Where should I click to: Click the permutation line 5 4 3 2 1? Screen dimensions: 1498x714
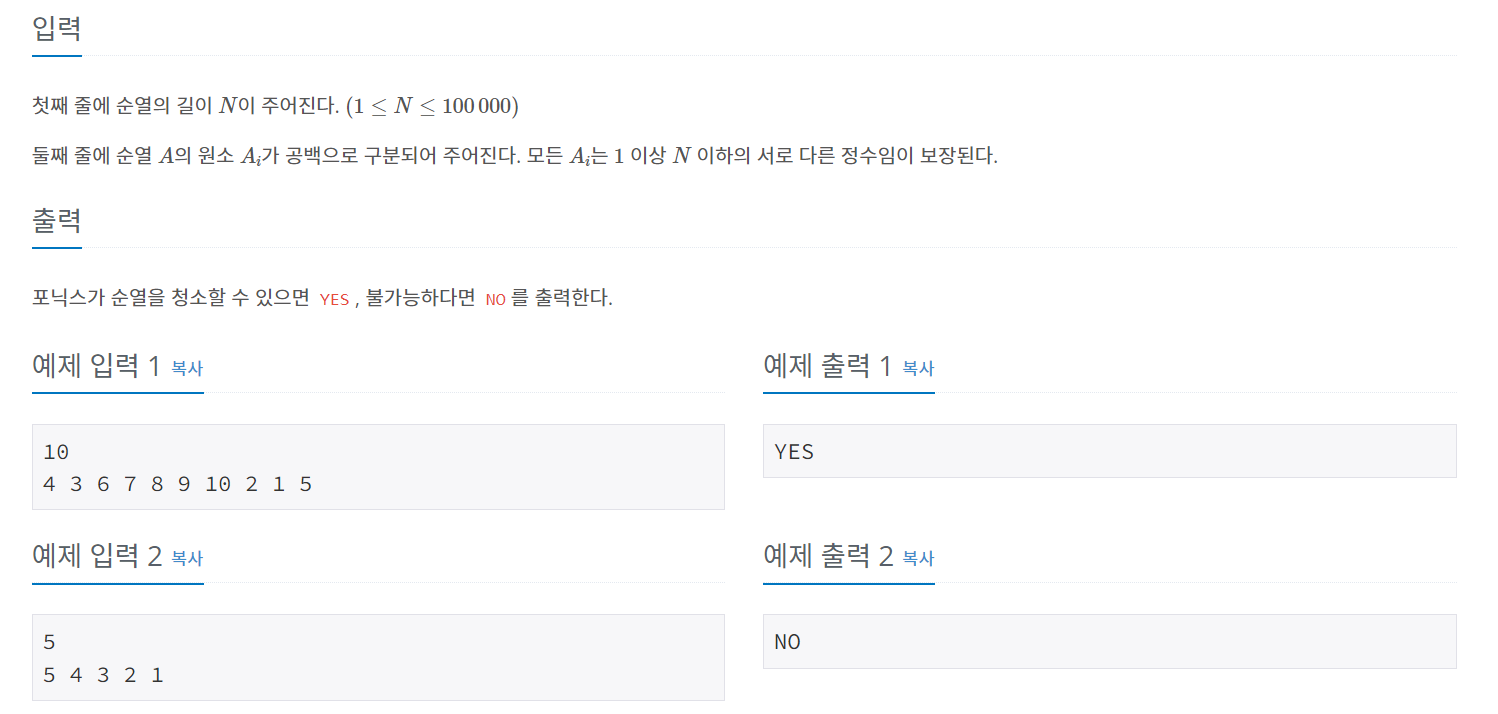103,675
